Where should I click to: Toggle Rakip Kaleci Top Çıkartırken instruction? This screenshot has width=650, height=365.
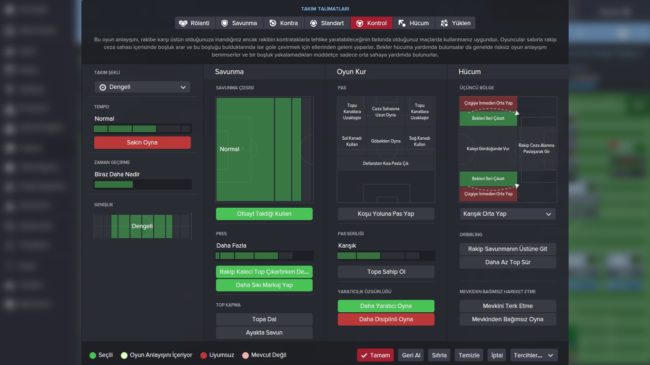[264, 272]
